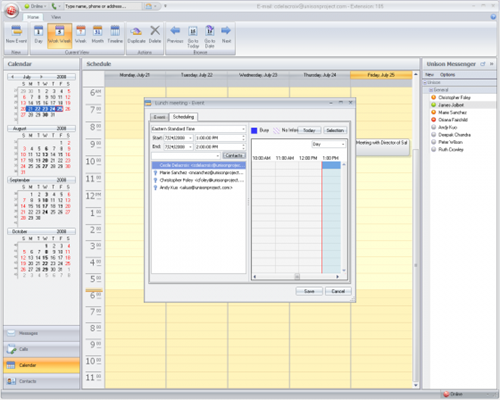Open the round application menu orb
500x400 pixels.
click(x=12, y=11)
